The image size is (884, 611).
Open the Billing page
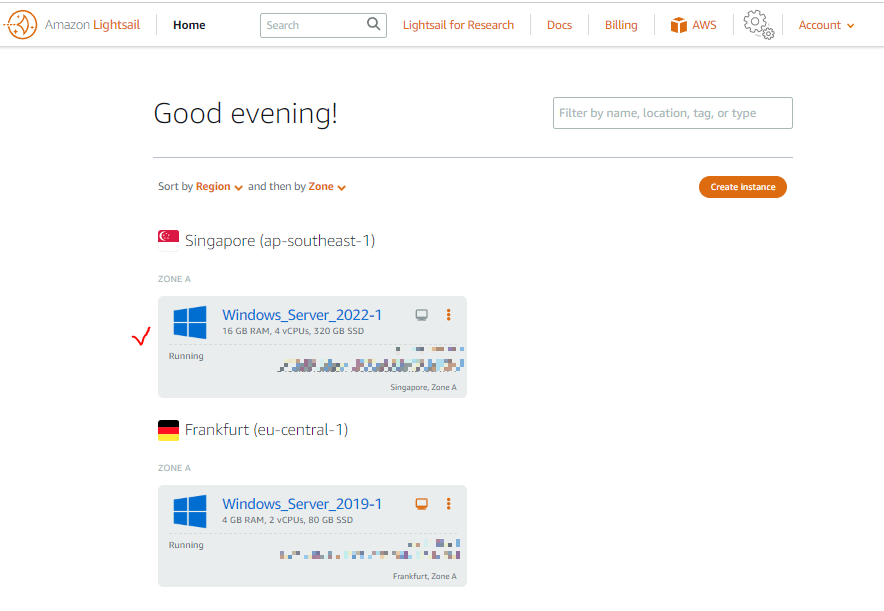(621, 25)
